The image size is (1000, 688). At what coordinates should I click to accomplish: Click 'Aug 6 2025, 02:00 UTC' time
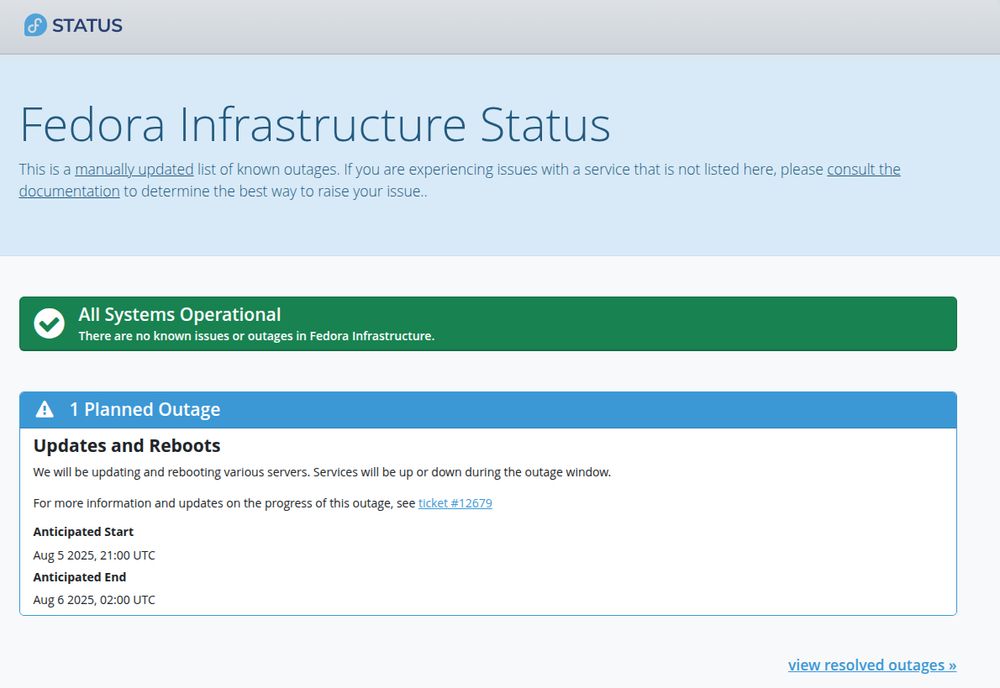click(94, 600)
